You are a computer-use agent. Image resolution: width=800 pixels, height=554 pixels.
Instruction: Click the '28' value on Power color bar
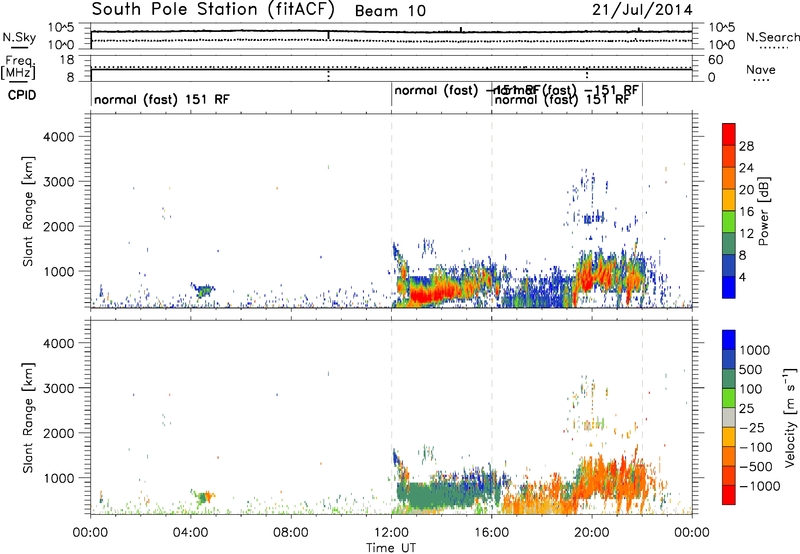[x=746, y=146]
